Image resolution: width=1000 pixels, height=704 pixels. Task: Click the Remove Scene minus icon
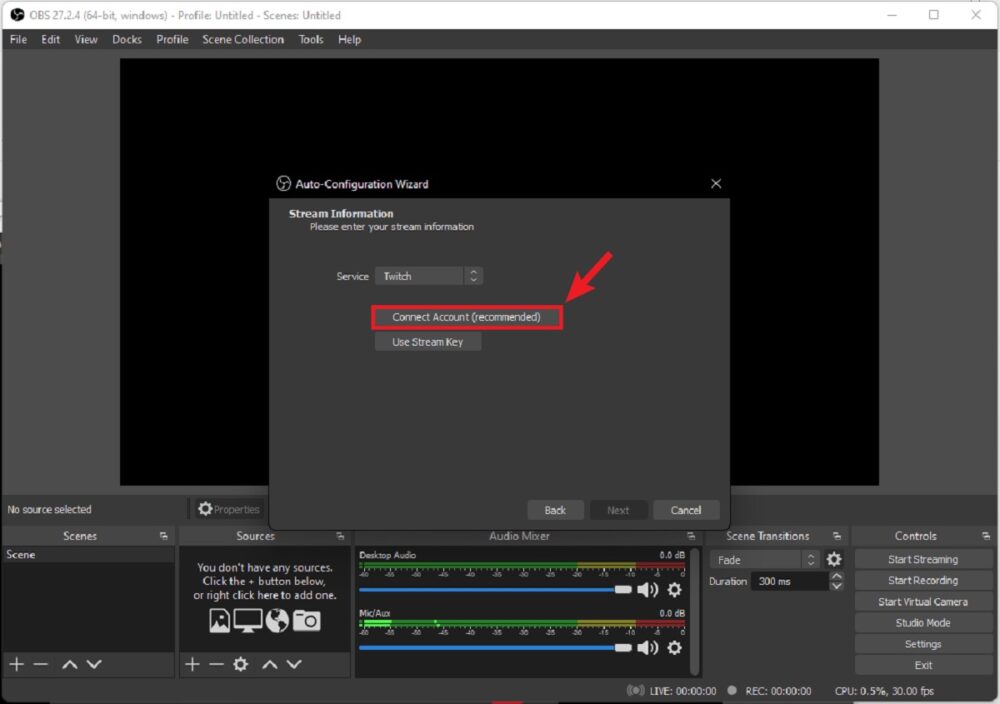pyautogui.click(x=40, y=664)
